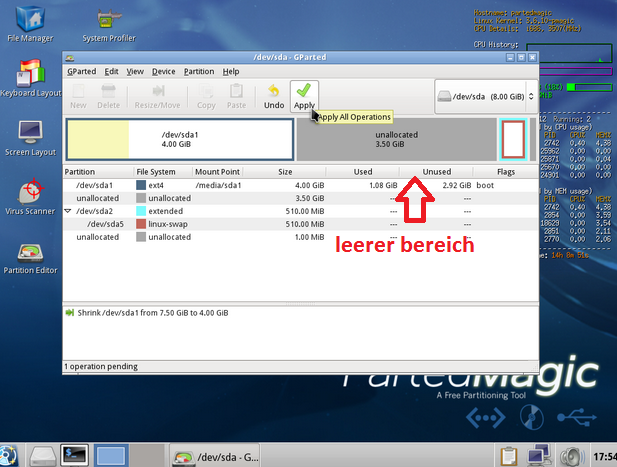Click the Resize/Move toolbar icon
Screen dimensions: 617x467
[x=157, y=96]
